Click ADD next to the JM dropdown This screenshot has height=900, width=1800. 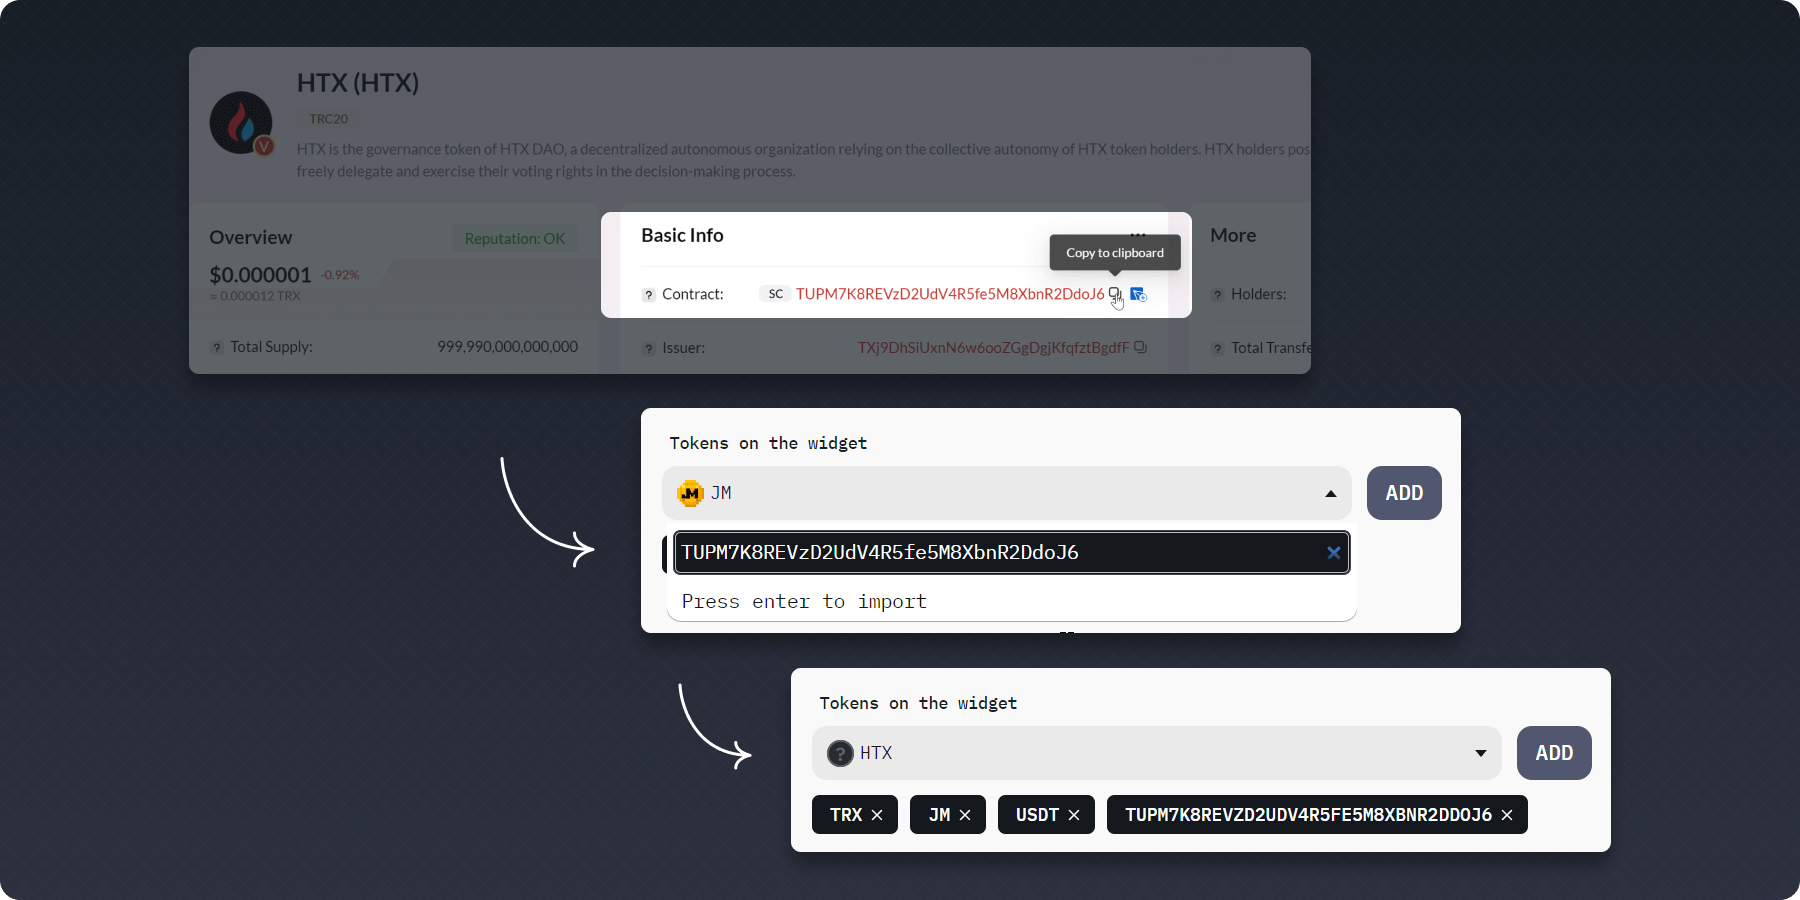(x=1404, y=493)
